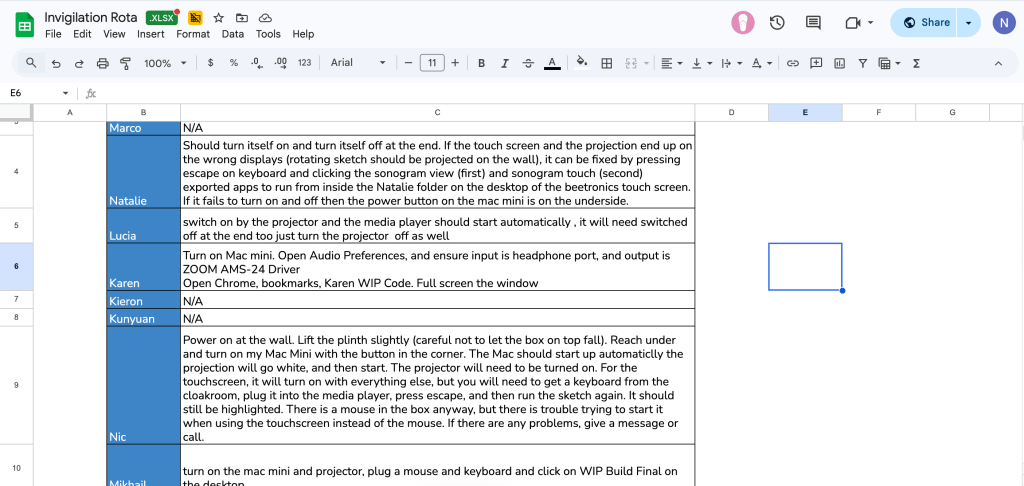Toggle bold formatting
1024x486 pixels.
[x=481, y=63]
